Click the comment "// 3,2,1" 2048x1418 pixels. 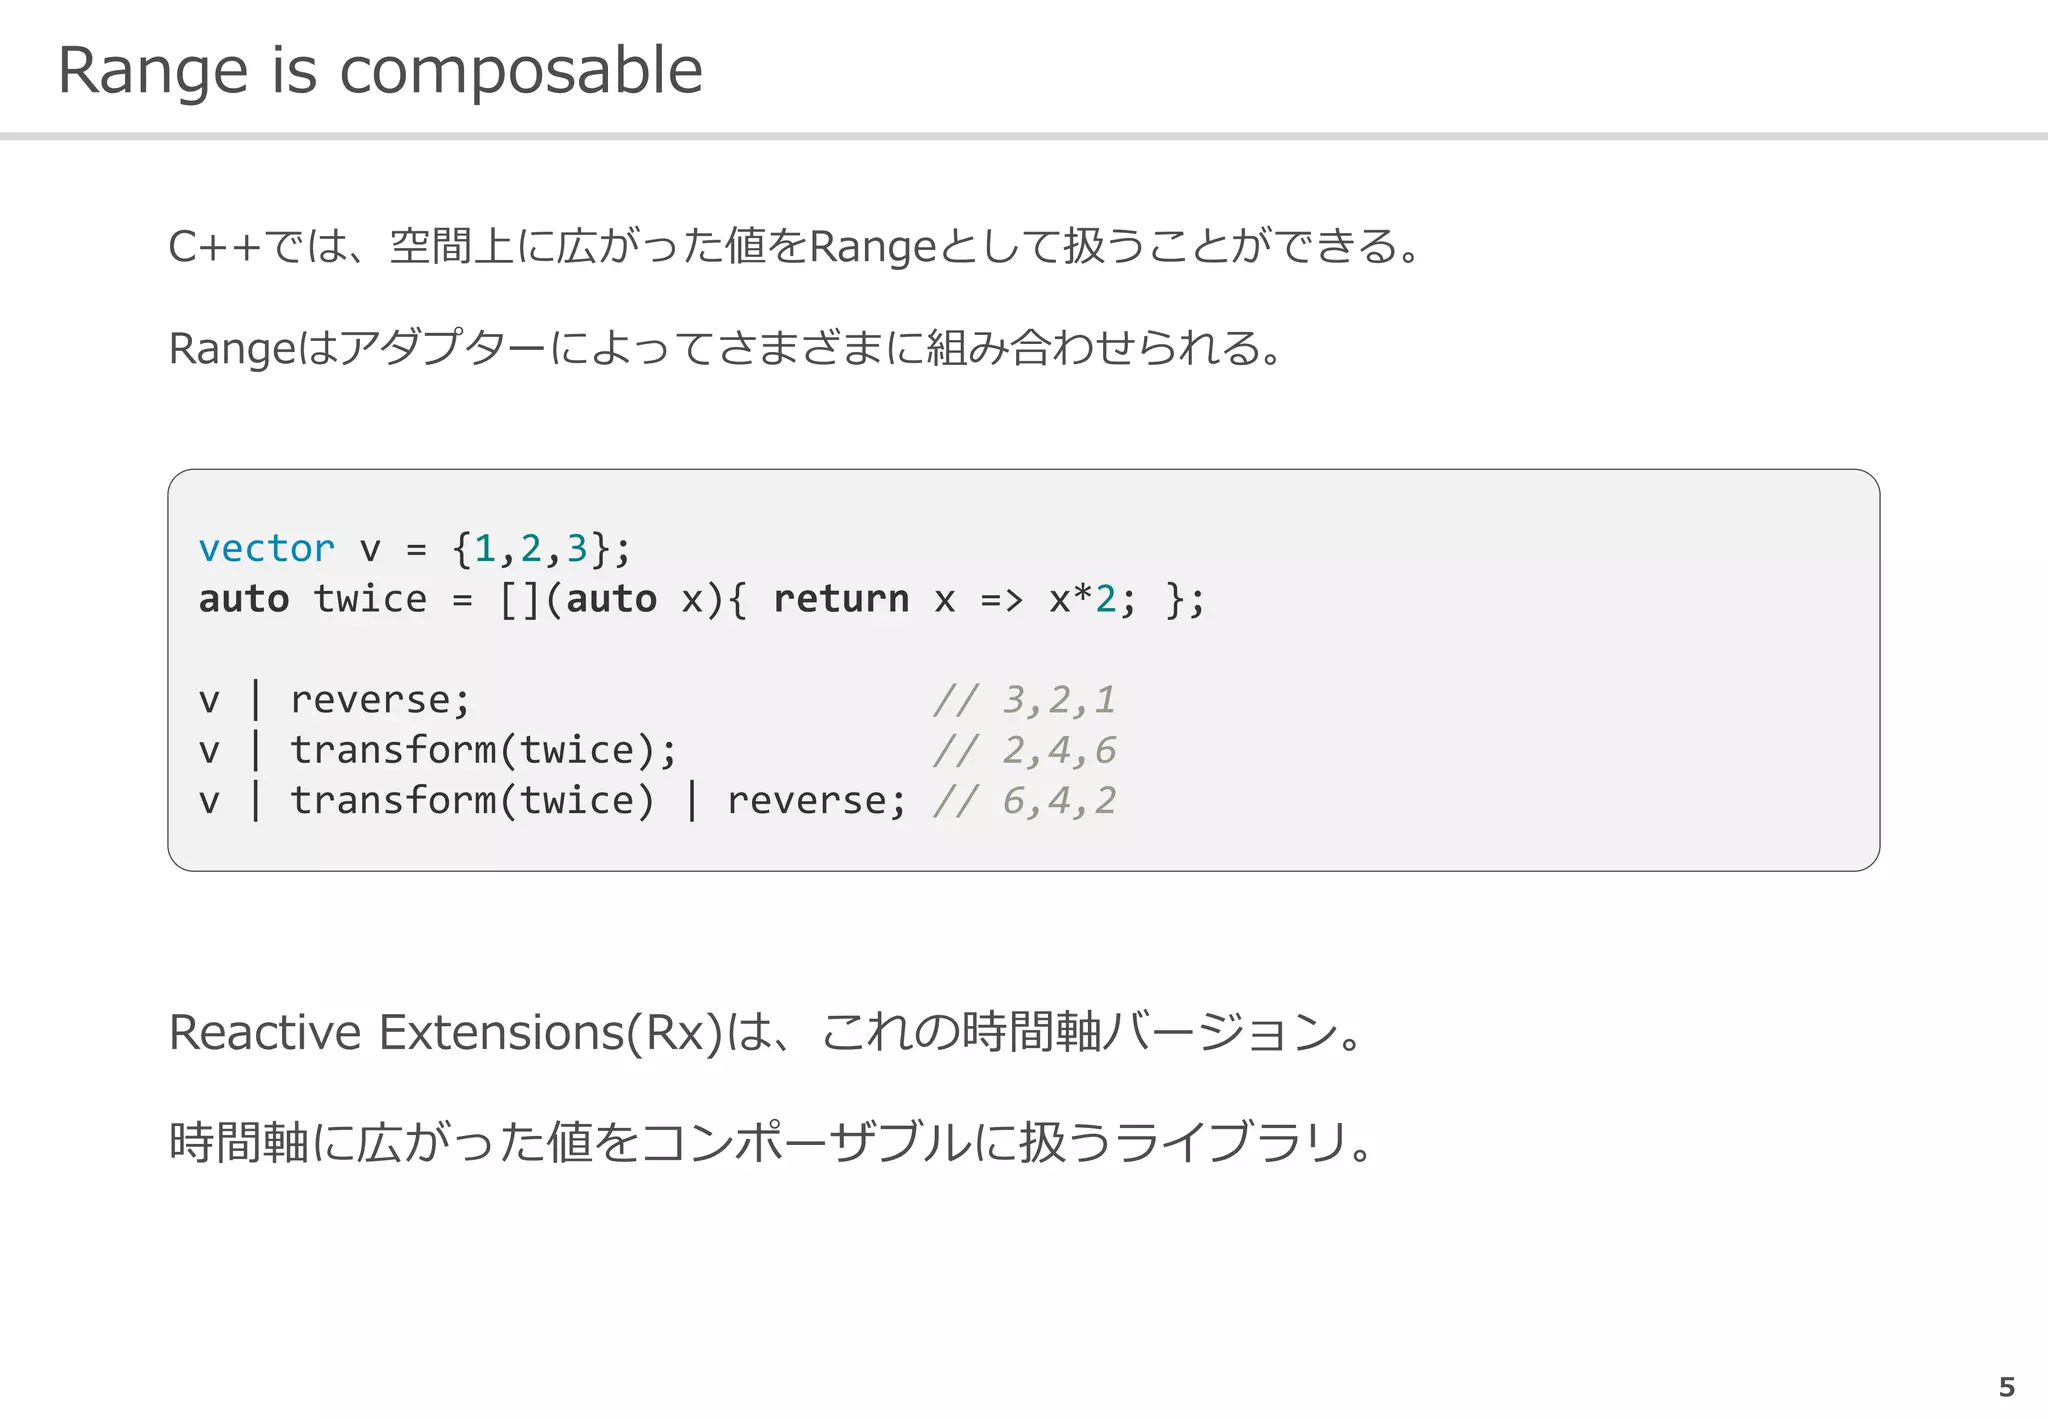pyautogui.click(x=1024, y=700)
